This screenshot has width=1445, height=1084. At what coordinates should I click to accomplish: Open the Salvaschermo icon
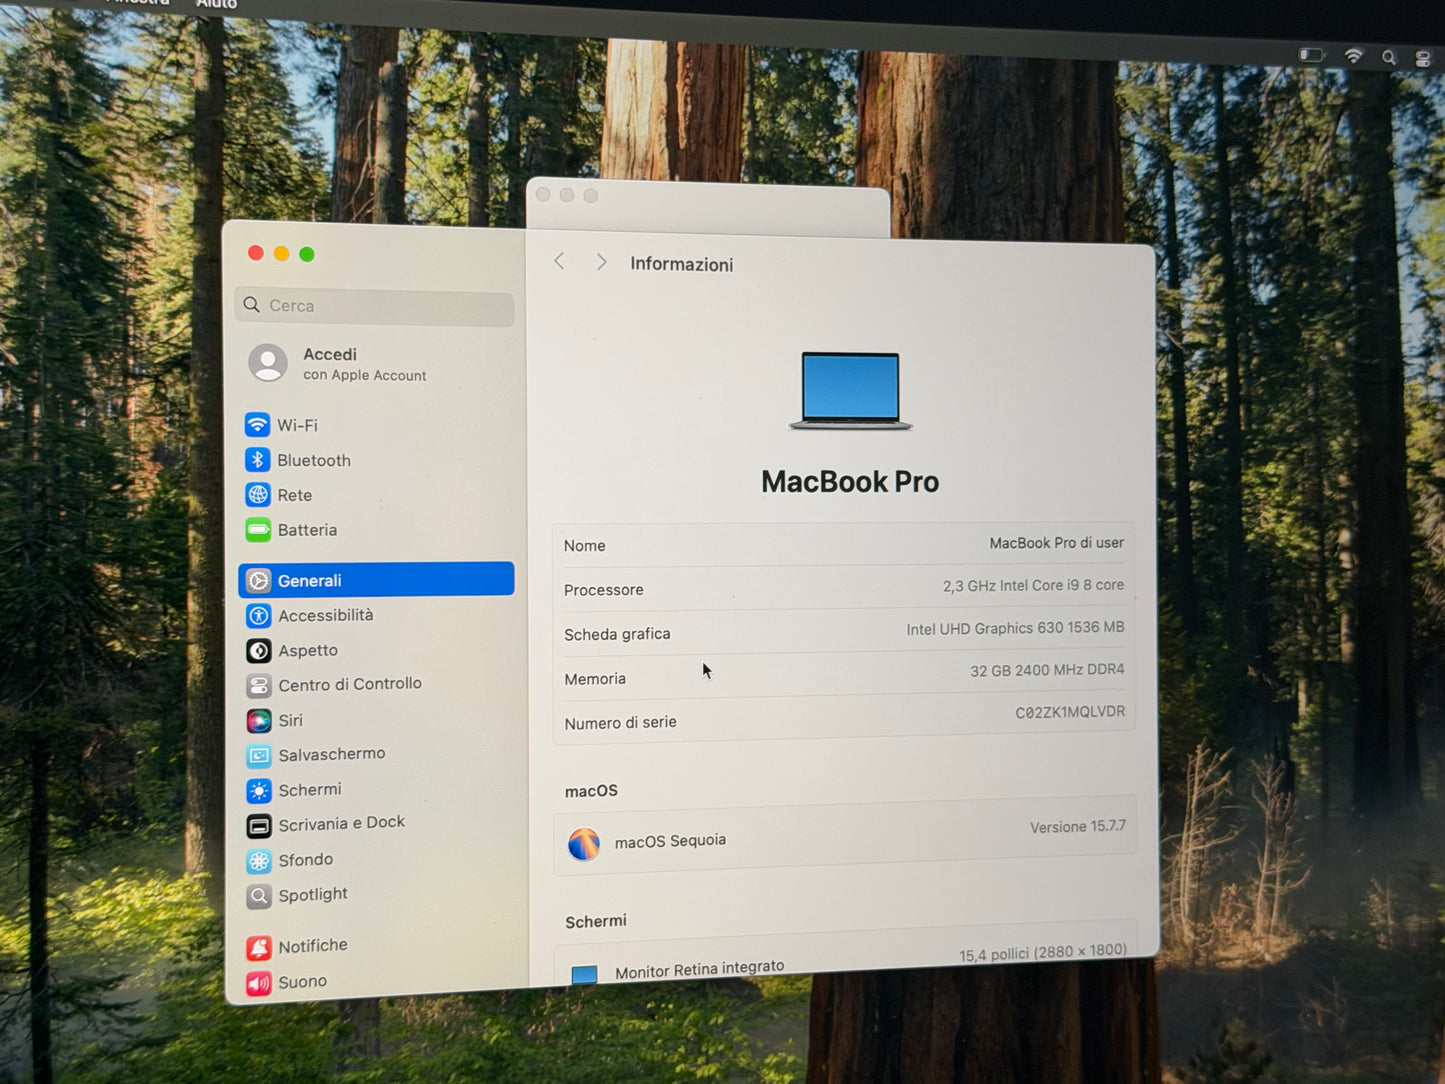tap(259, 756)
